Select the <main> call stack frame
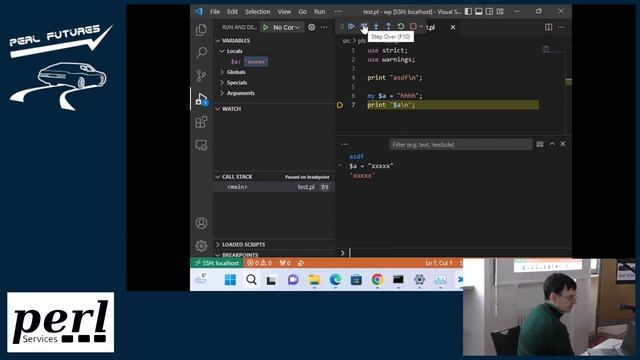 [273, 187]
